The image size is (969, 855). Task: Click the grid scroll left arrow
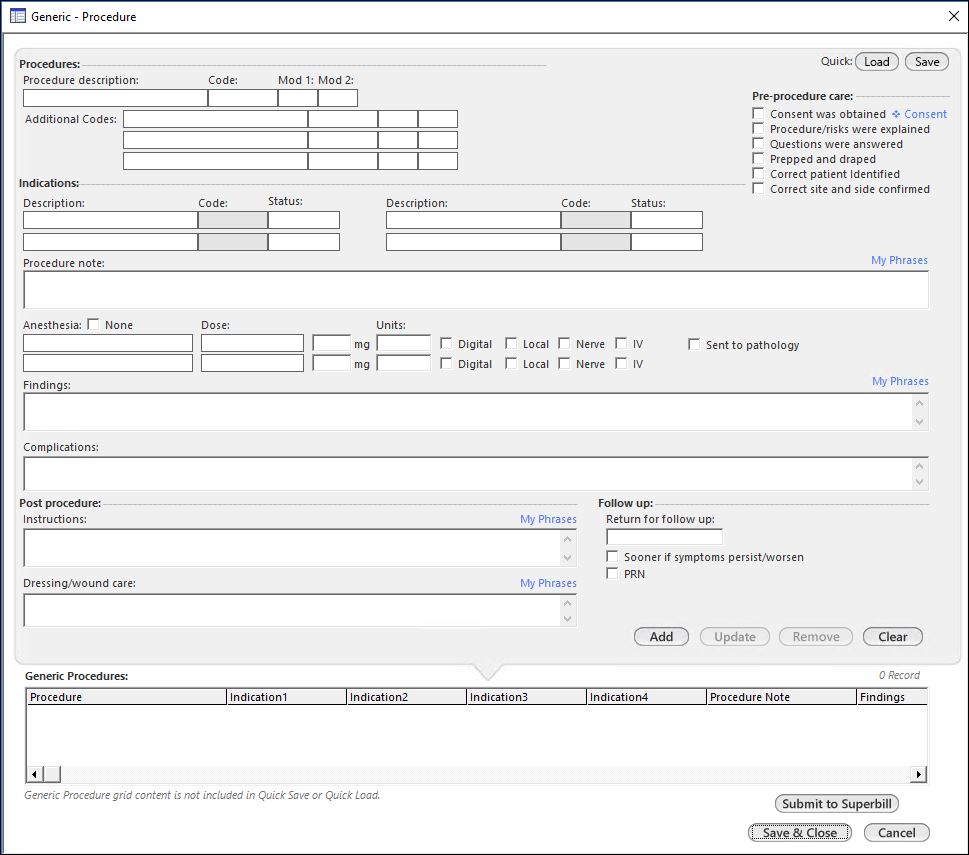[x=35, y=774]
